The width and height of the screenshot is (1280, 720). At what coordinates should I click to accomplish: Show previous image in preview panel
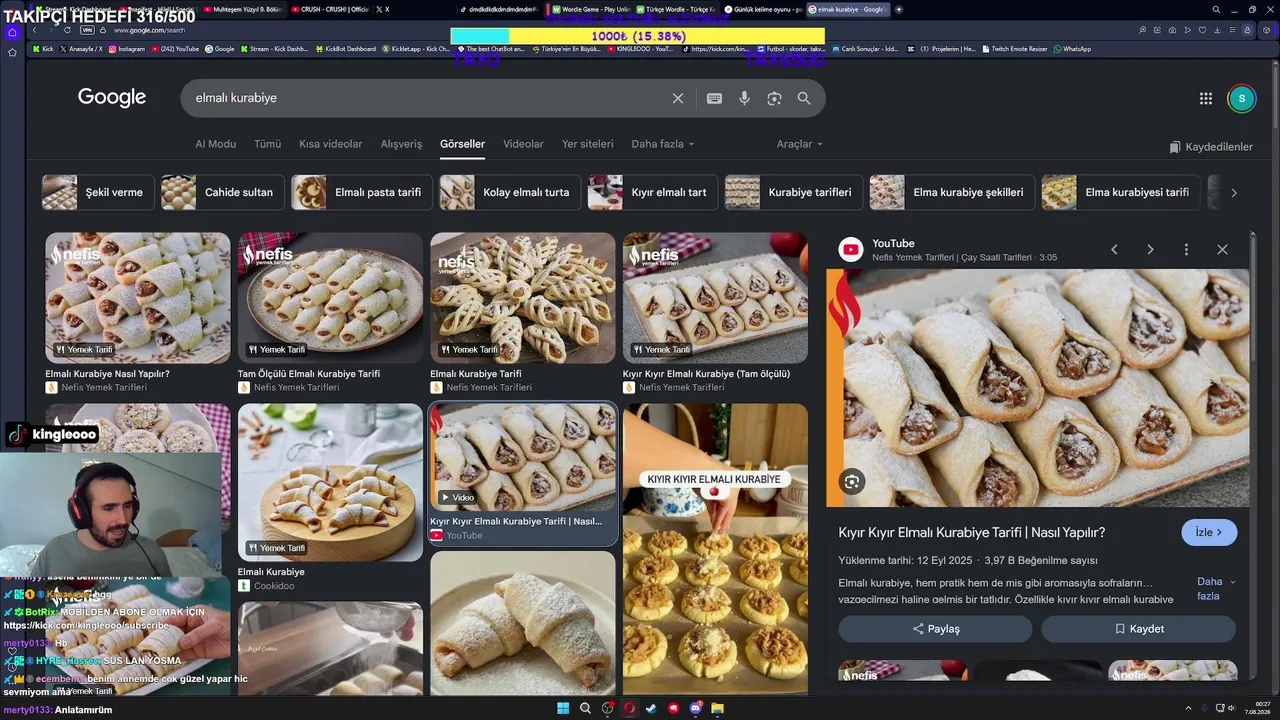tap(1114, 249)
